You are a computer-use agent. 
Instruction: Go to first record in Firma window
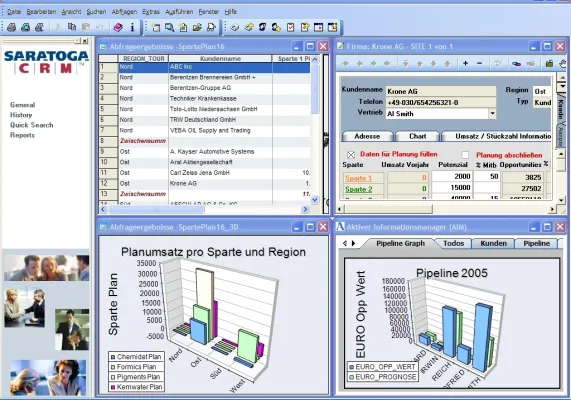click(x=346, y=63)
